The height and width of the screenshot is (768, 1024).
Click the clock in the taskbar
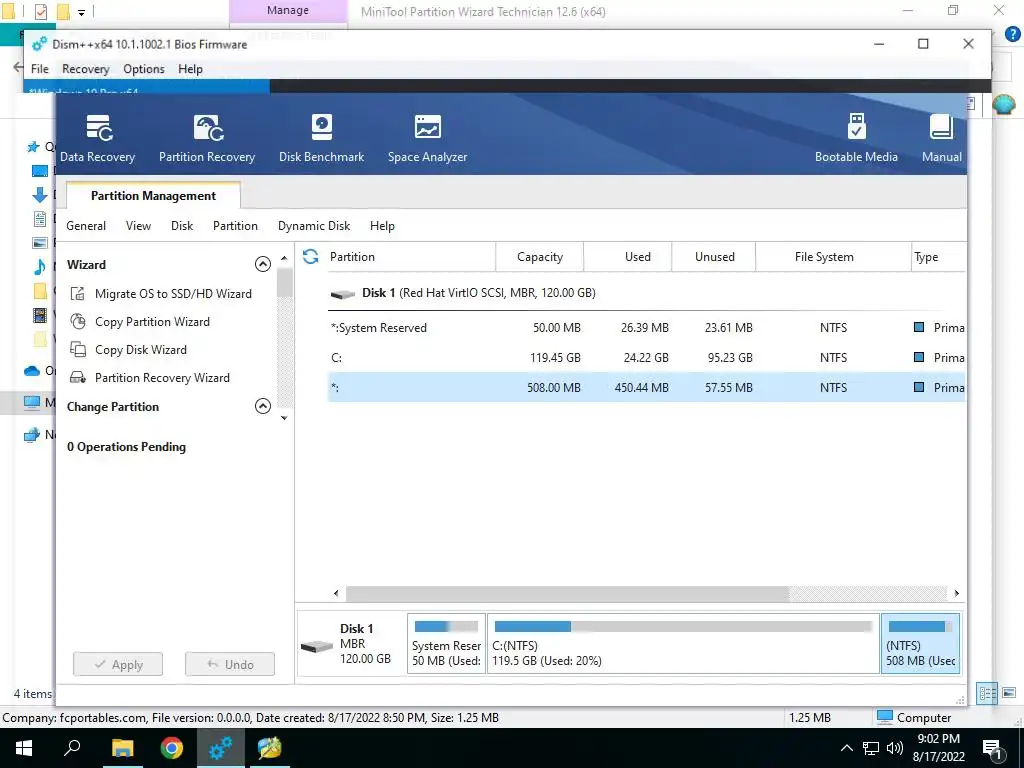coord(938,748)
